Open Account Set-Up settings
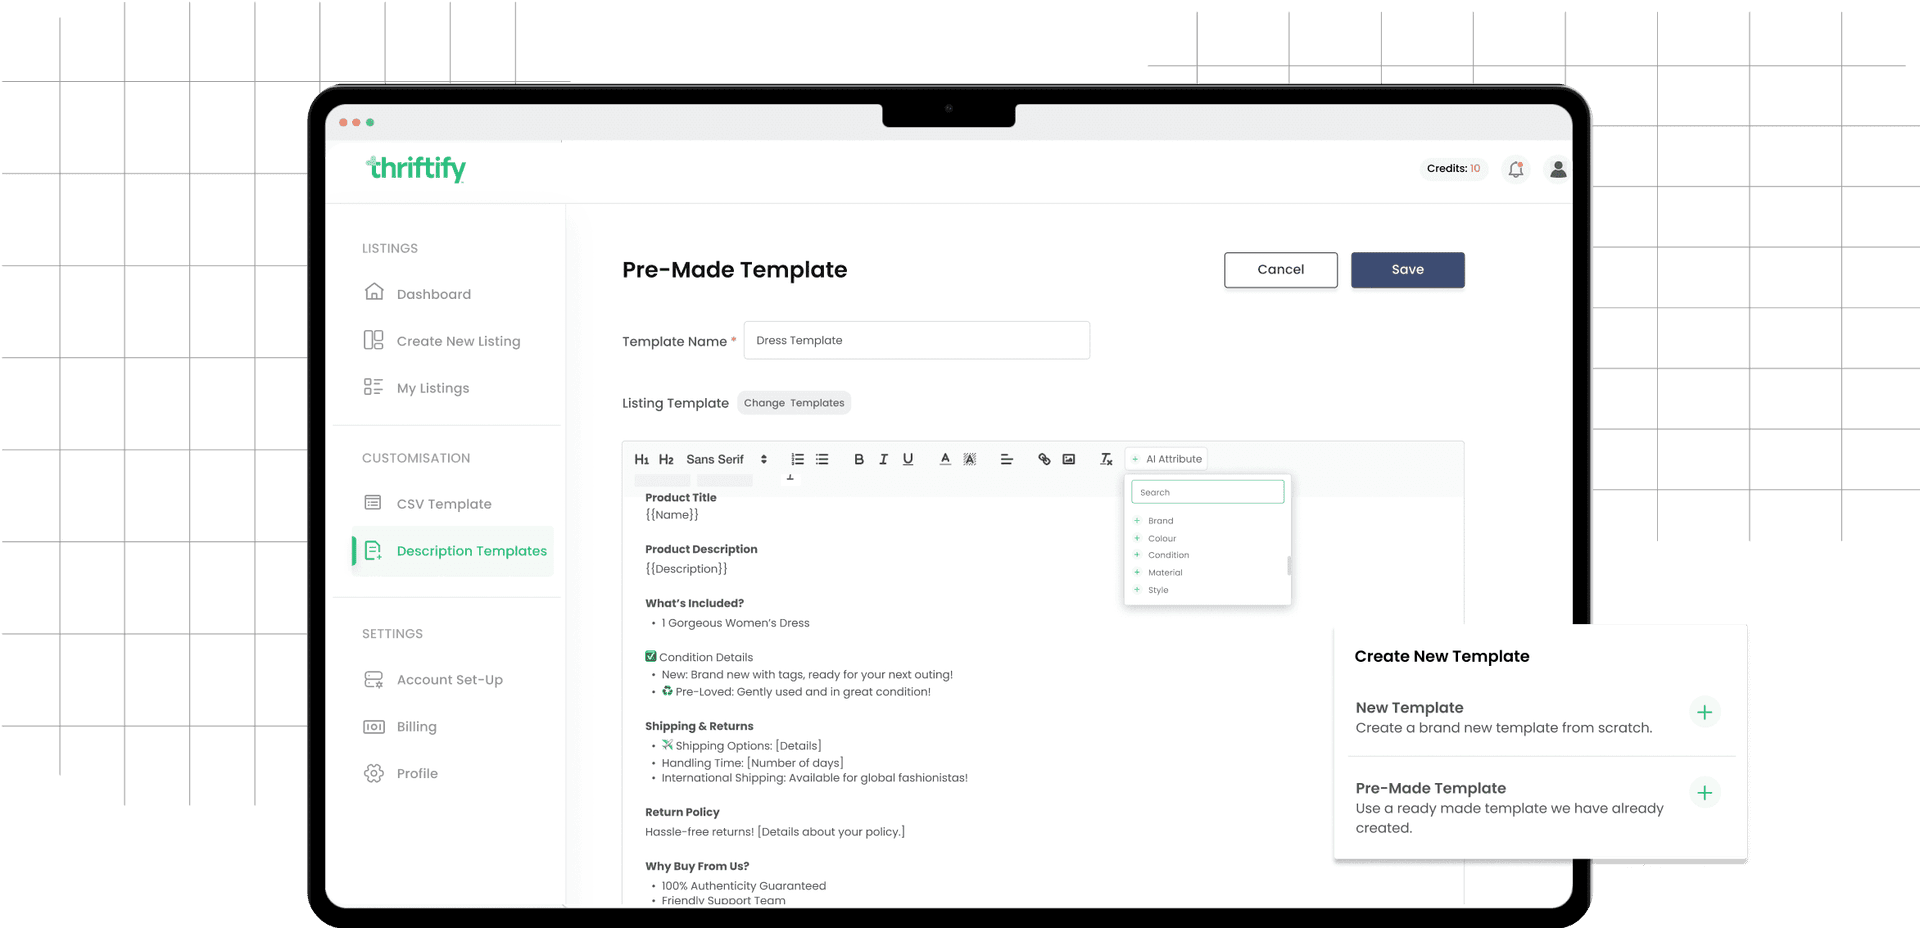 pyautogui.click(x=433, y=680)
